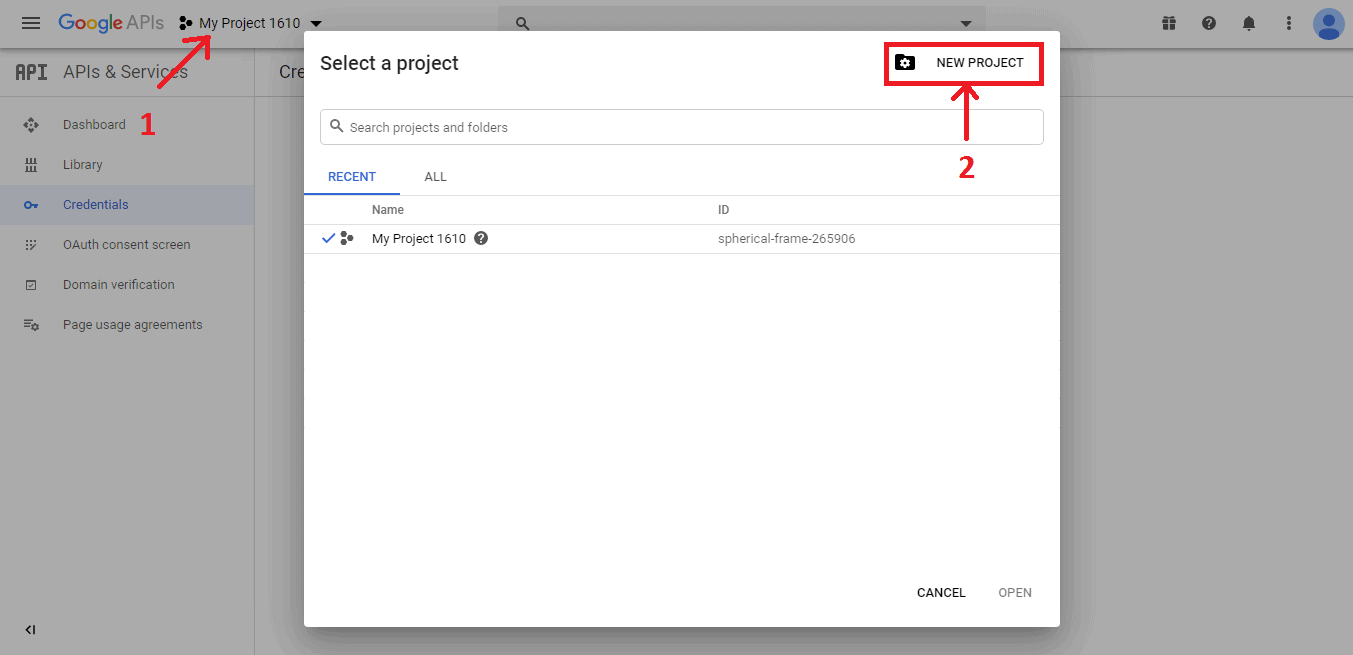Select the My Project 1610 row

click(x=682, y=239)
